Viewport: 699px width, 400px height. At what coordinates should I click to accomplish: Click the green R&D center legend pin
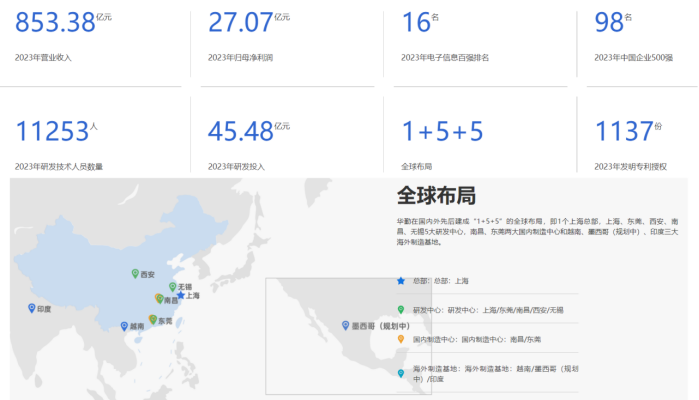pos(401,310)
